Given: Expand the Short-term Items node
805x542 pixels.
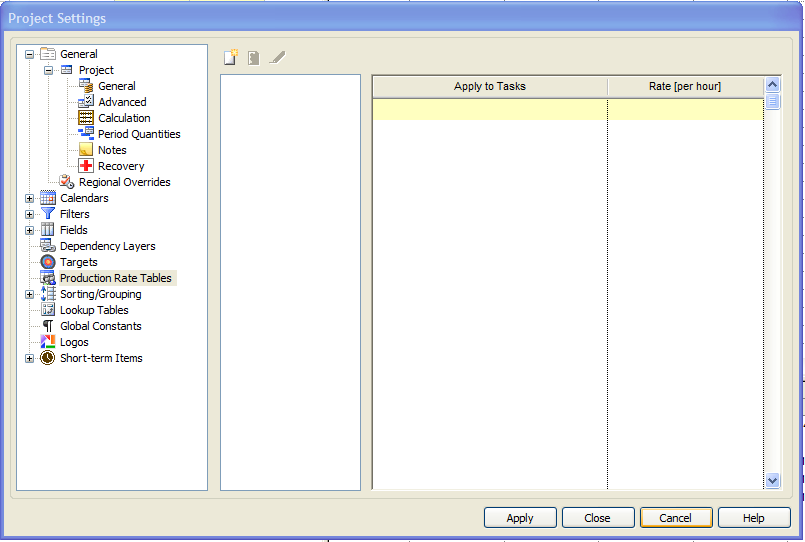Looking at the screenshot, I should [29, 358].
